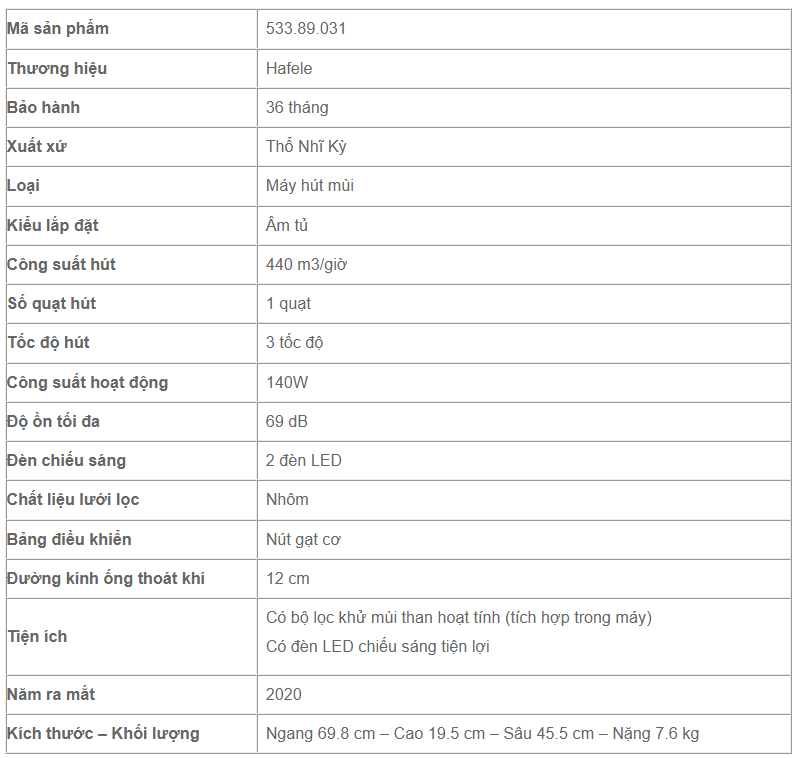
Task: Select the Hafele brand value
Action: [x=289, y=68]
